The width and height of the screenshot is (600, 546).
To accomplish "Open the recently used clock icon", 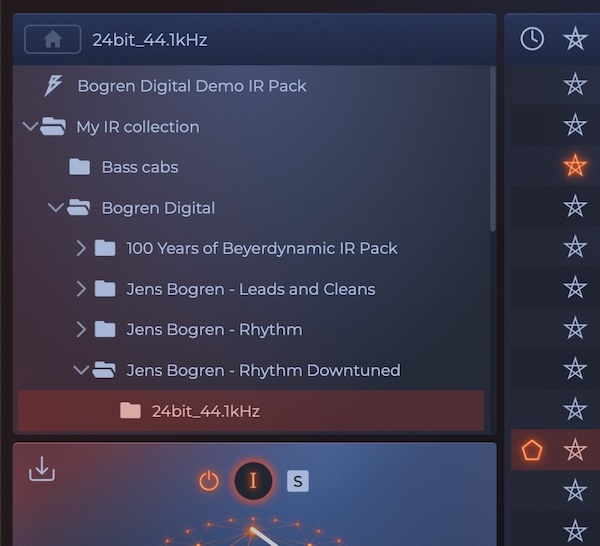I will coord(532,39).
